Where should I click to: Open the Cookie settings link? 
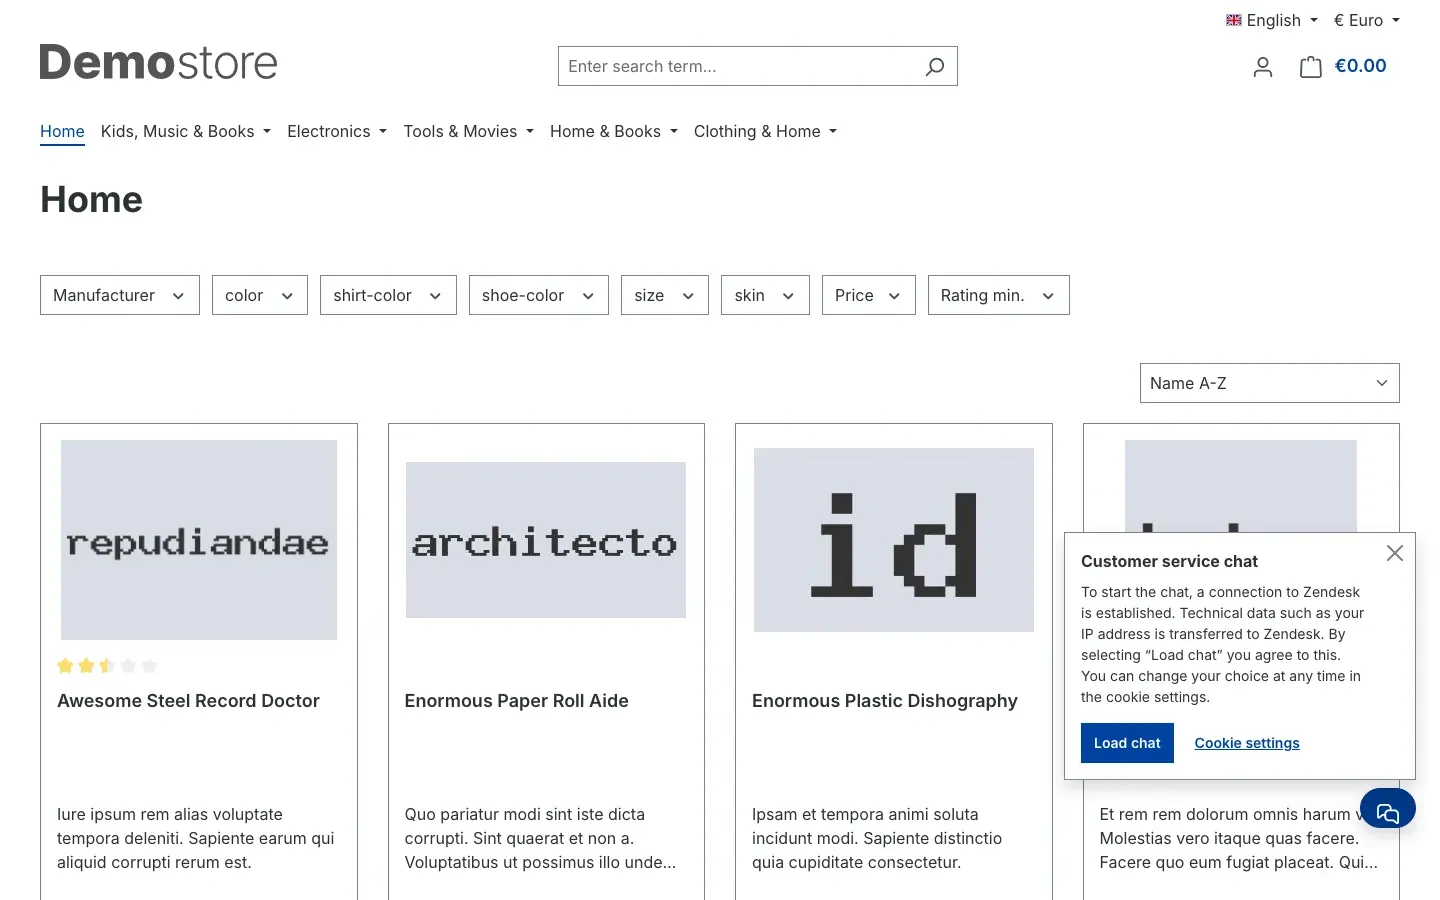point(1247,743)
